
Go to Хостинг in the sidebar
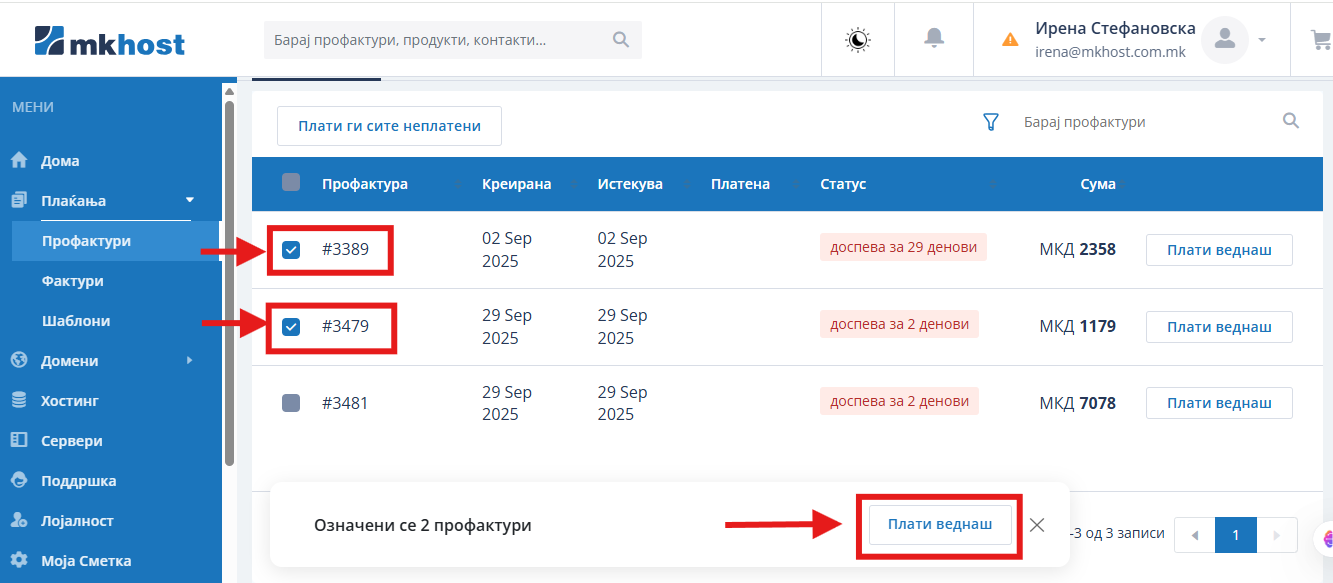(x=69, y=401)
